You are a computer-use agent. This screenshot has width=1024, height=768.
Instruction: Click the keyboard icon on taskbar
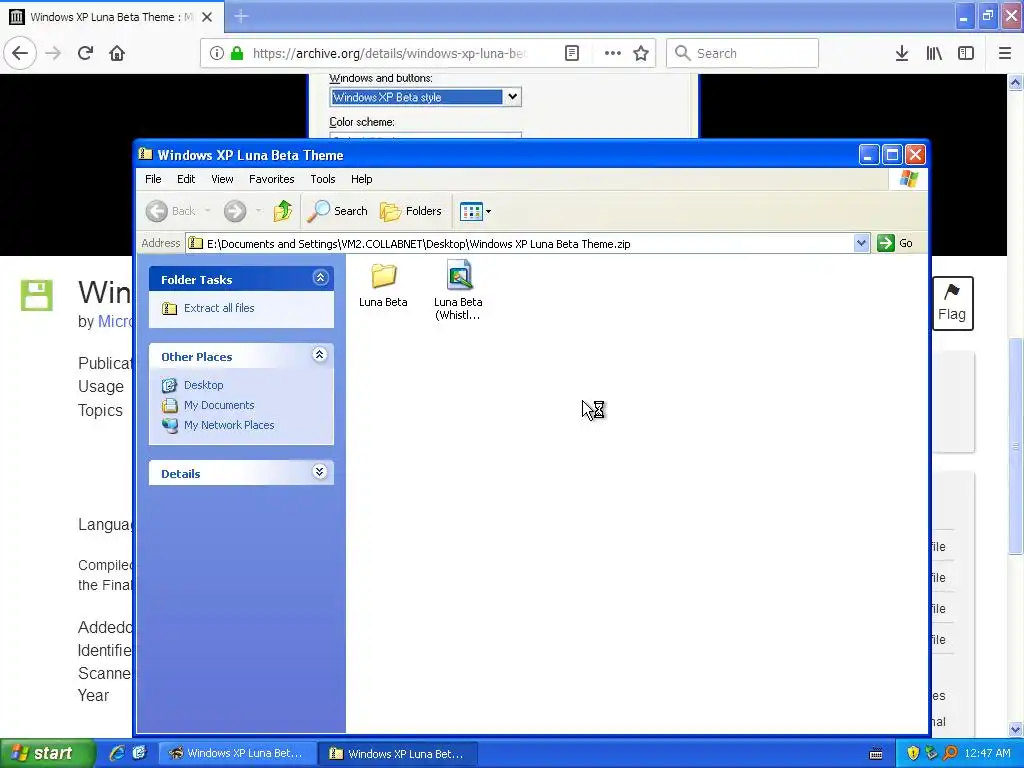click(x=876, y=754)
